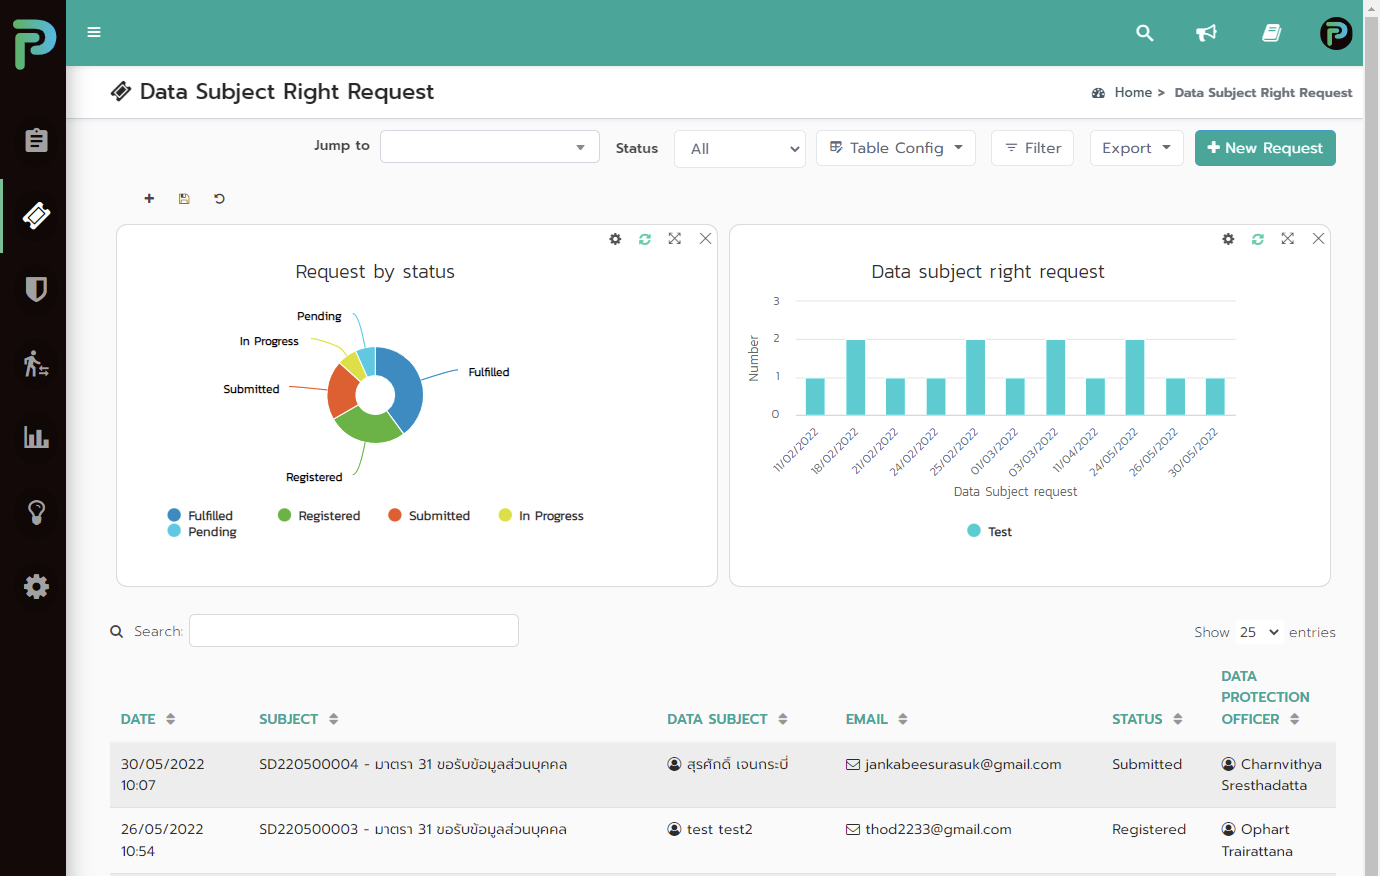The image size is (1380, 876).
Task: Reset the dashboard layout
Action: tap(219, 199)
